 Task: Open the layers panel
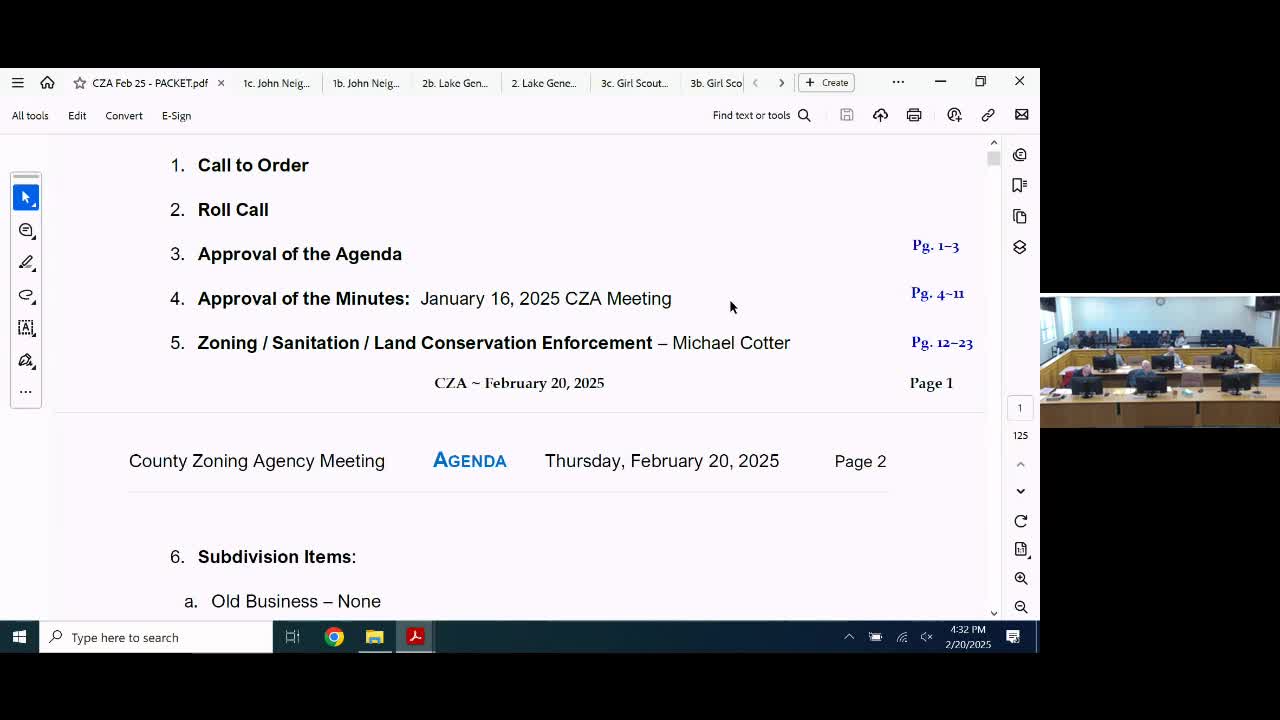[1019, 247]
